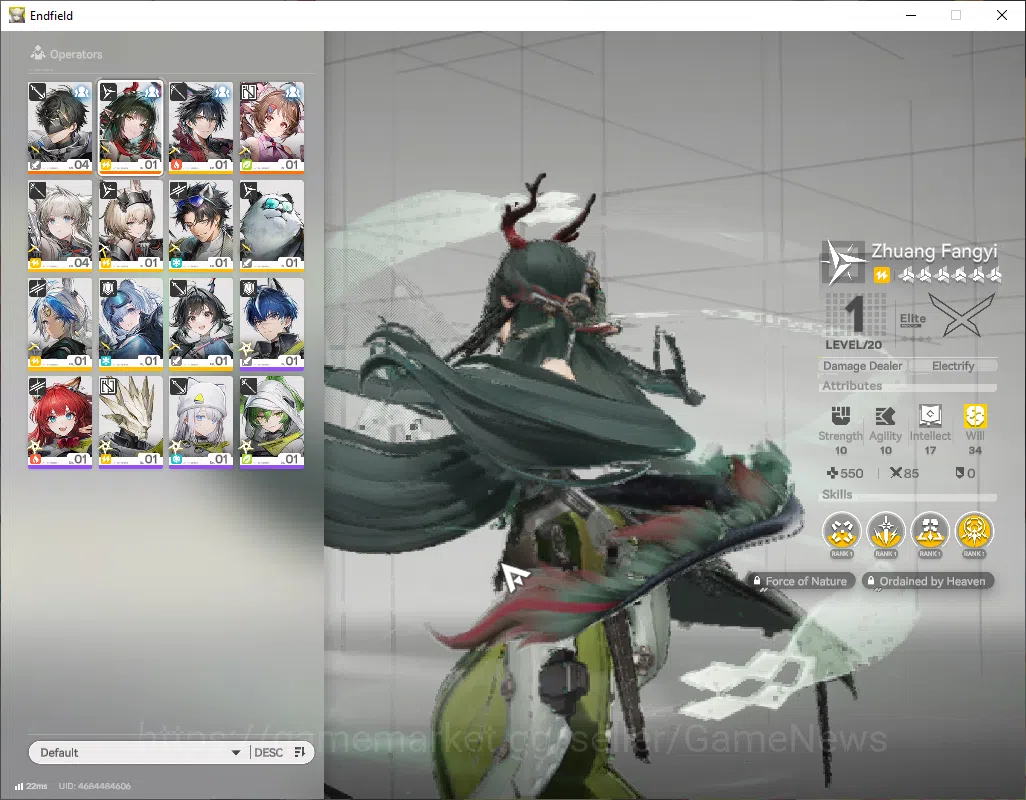Select the green-haired white-hooded operator card
The width and height of the screenshot is (1026, 800).
272,421
